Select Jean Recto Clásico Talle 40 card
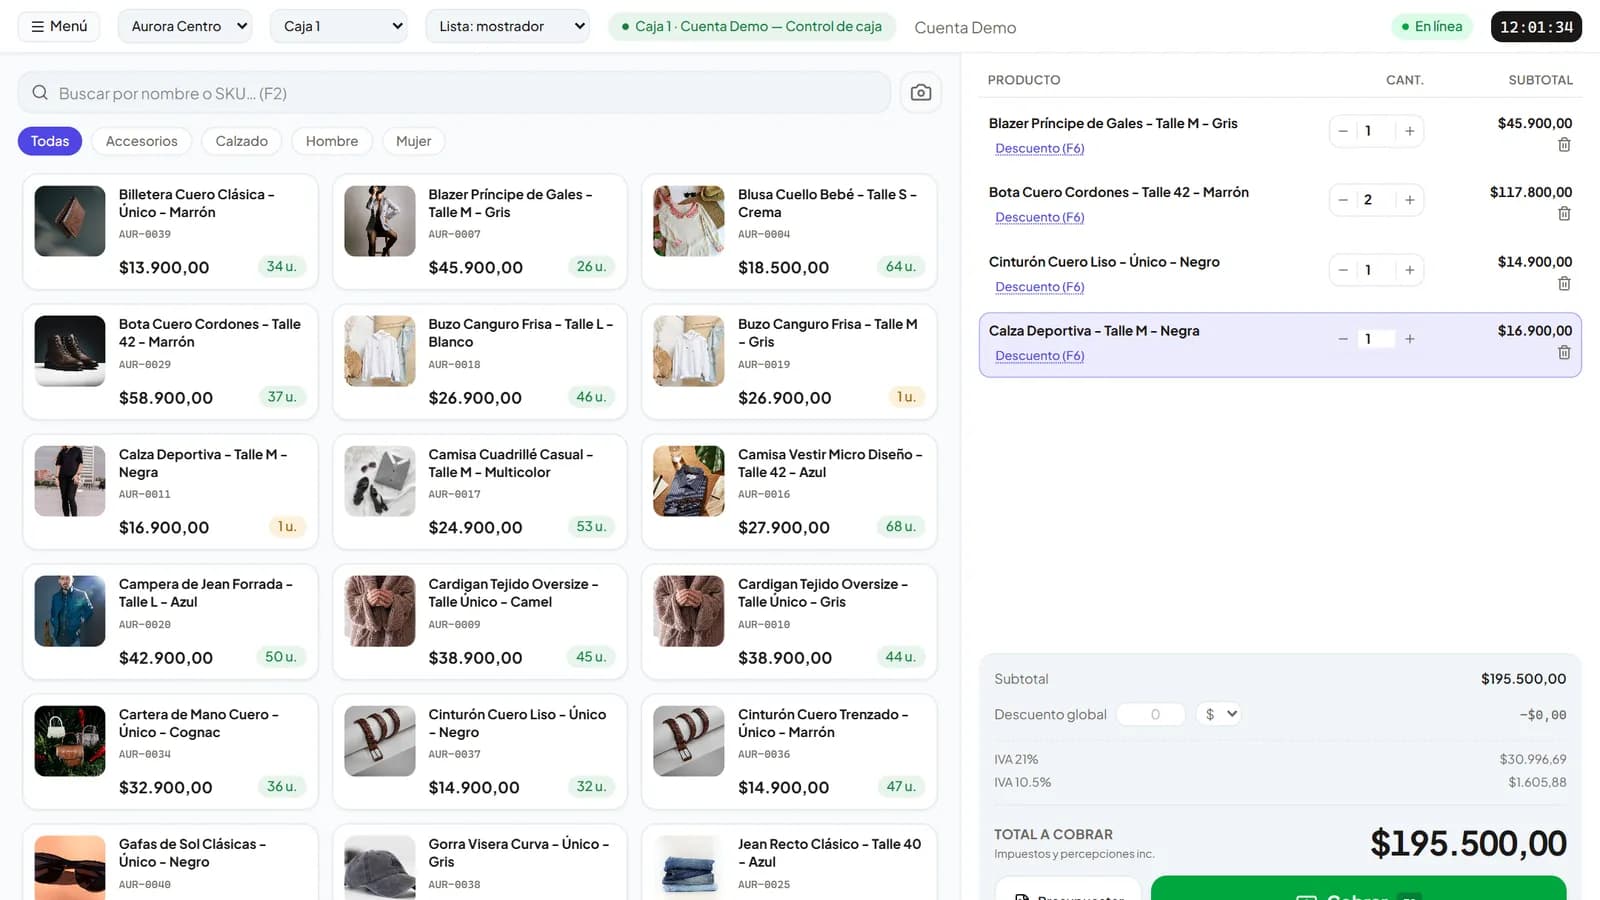This screenshot has width=1600, height=900. coord(789,864)
